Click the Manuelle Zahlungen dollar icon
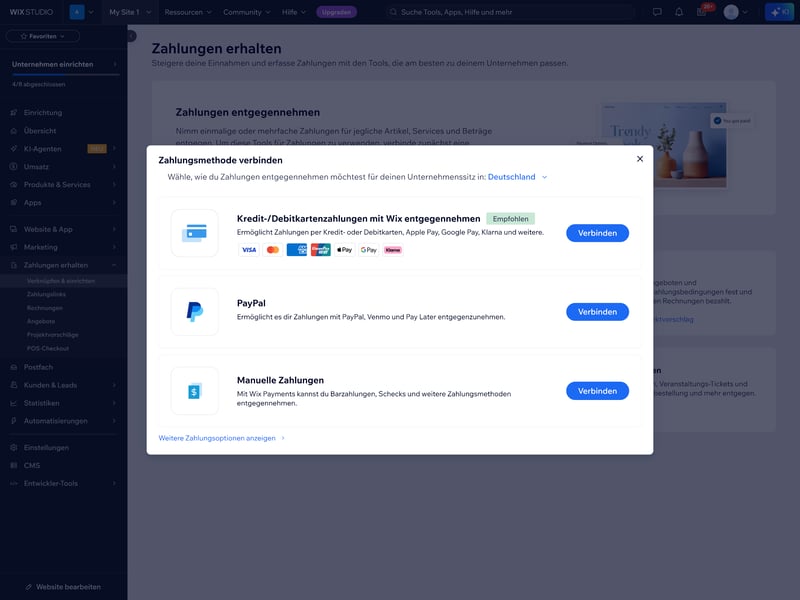 pyautogui.click(x=194, y=391)
